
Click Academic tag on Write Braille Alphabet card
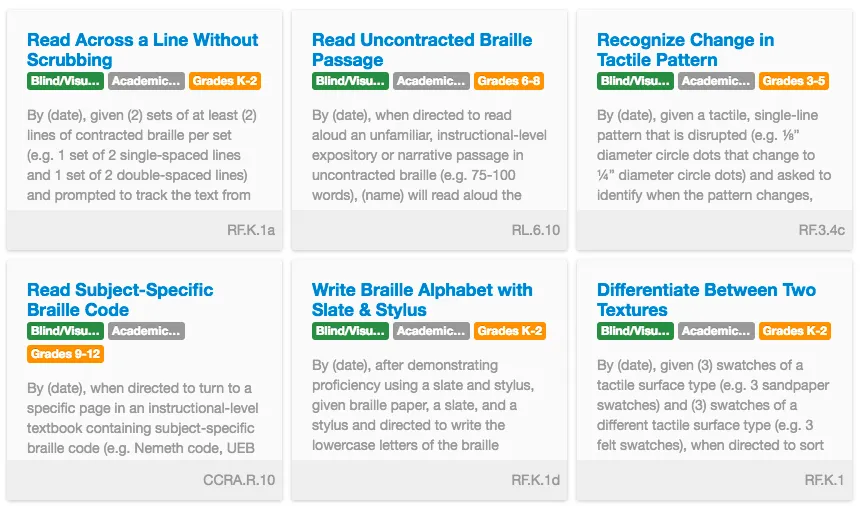coord(431,331)
